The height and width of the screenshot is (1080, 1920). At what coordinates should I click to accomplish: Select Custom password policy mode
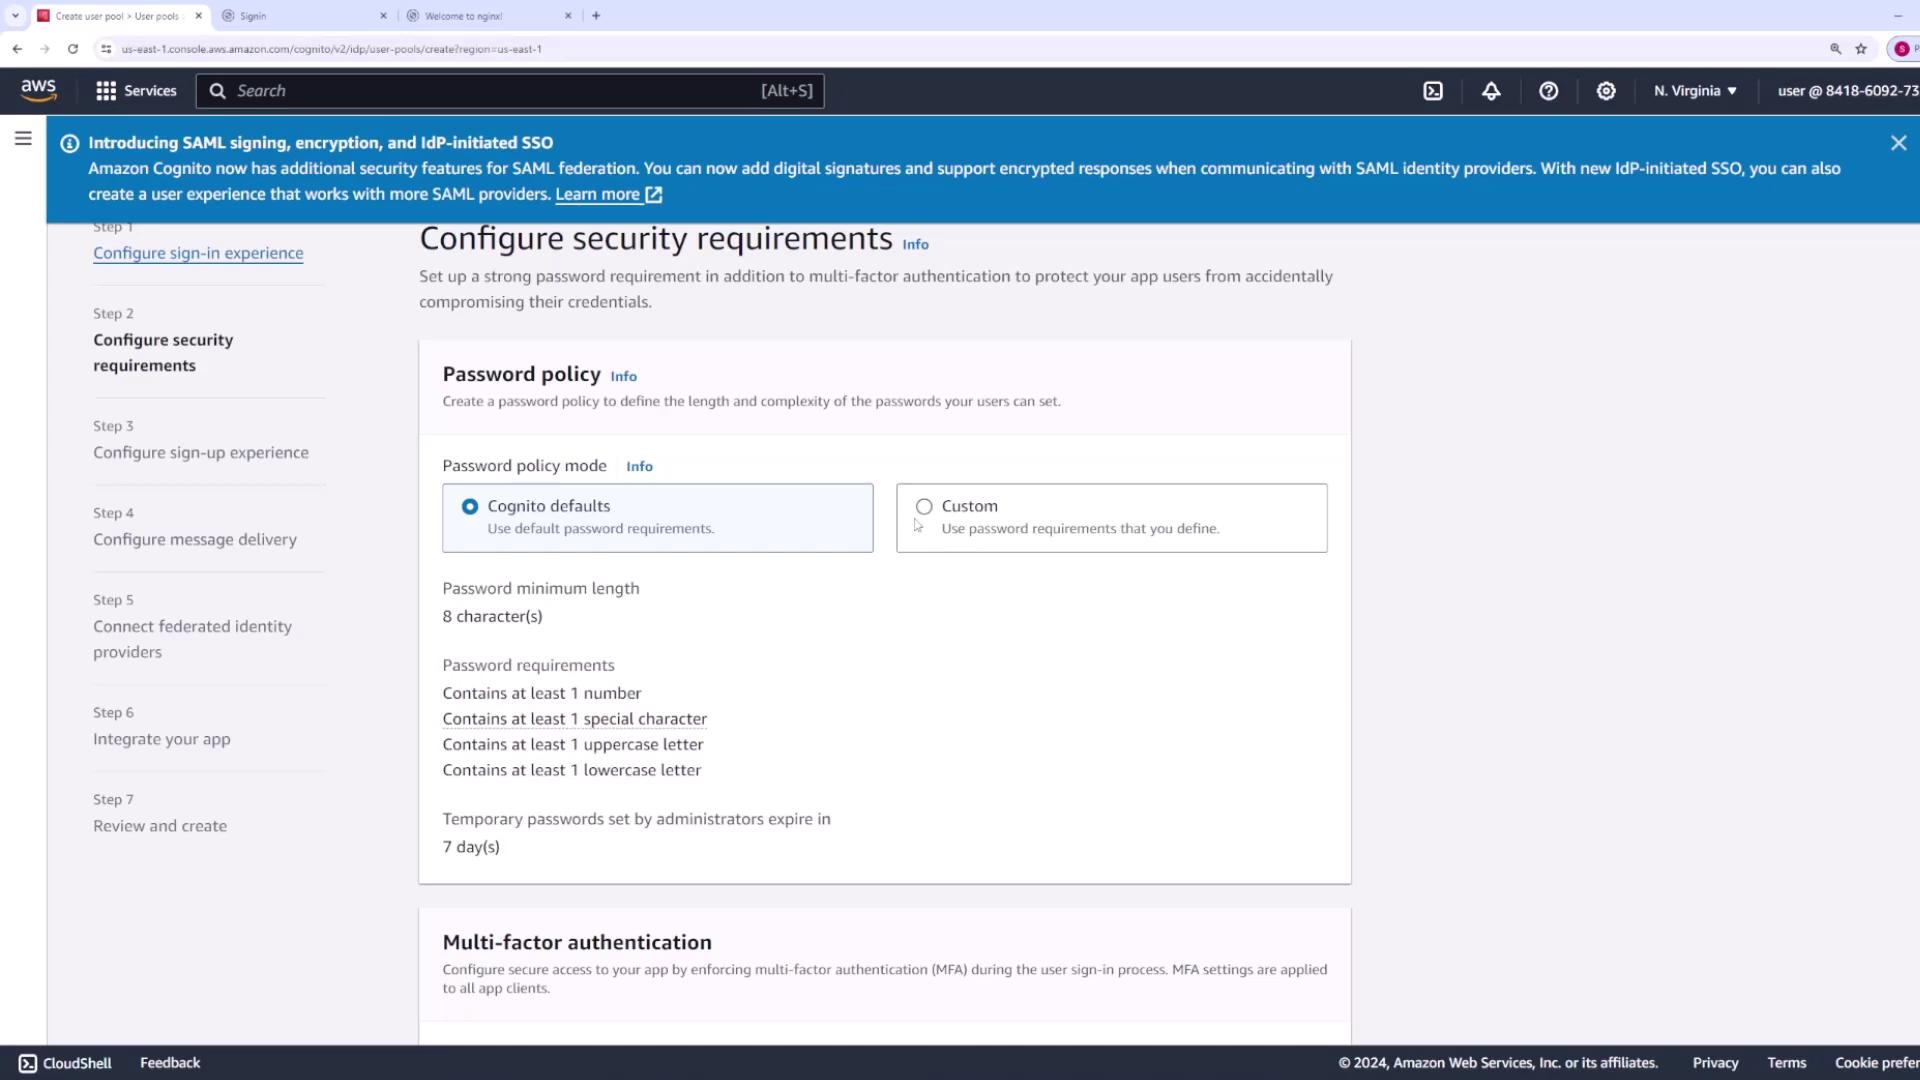(924, 507)
